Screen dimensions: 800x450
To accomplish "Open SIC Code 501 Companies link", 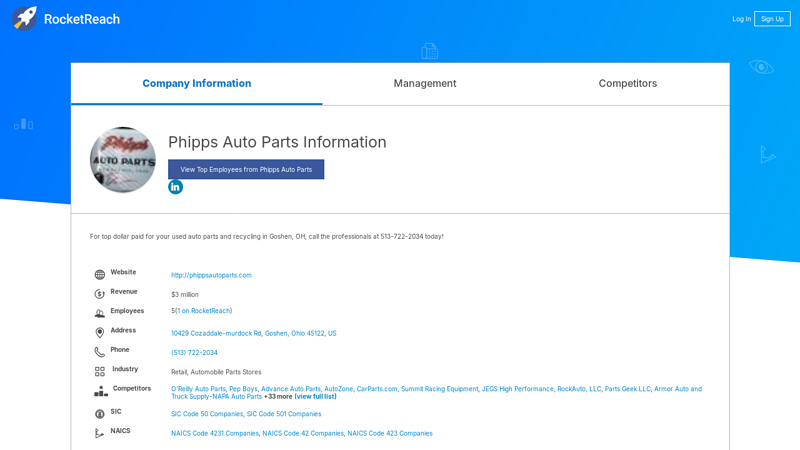I will click(x=284, y=414).
